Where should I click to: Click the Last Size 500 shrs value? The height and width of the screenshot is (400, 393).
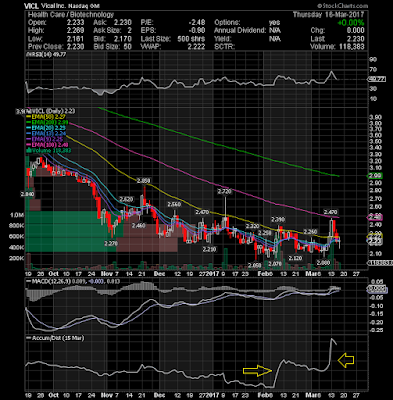(x=191, y=39)
